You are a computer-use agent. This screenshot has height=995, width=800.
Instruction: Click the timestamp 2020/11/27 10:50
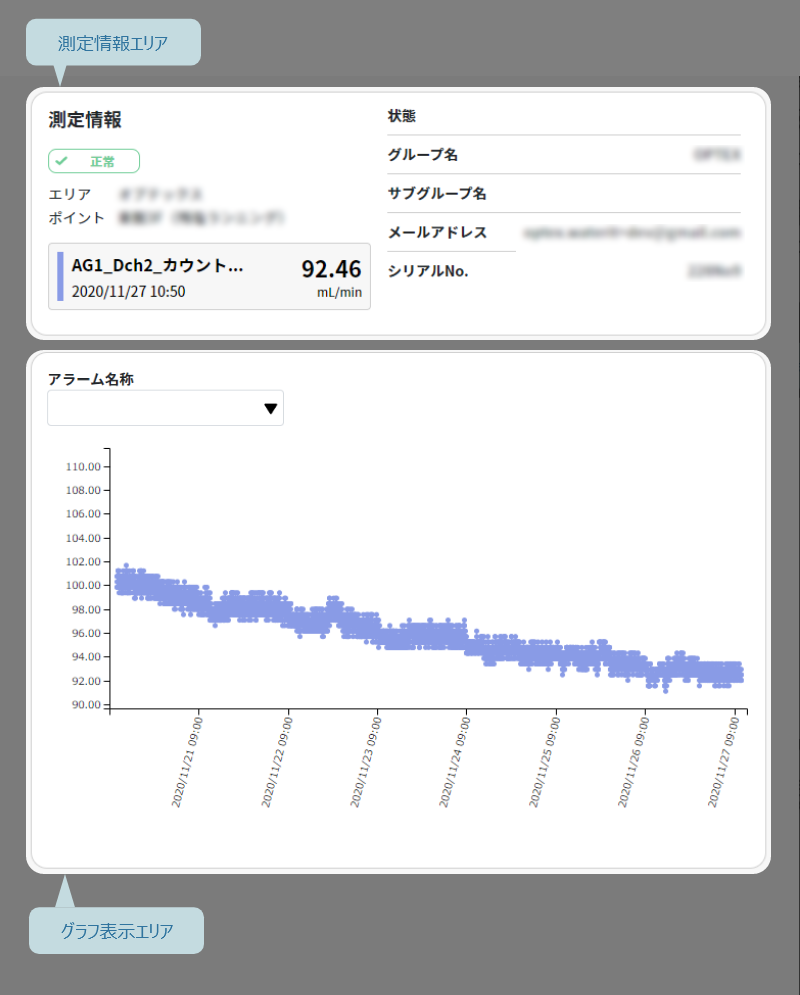tap(129, 292)
